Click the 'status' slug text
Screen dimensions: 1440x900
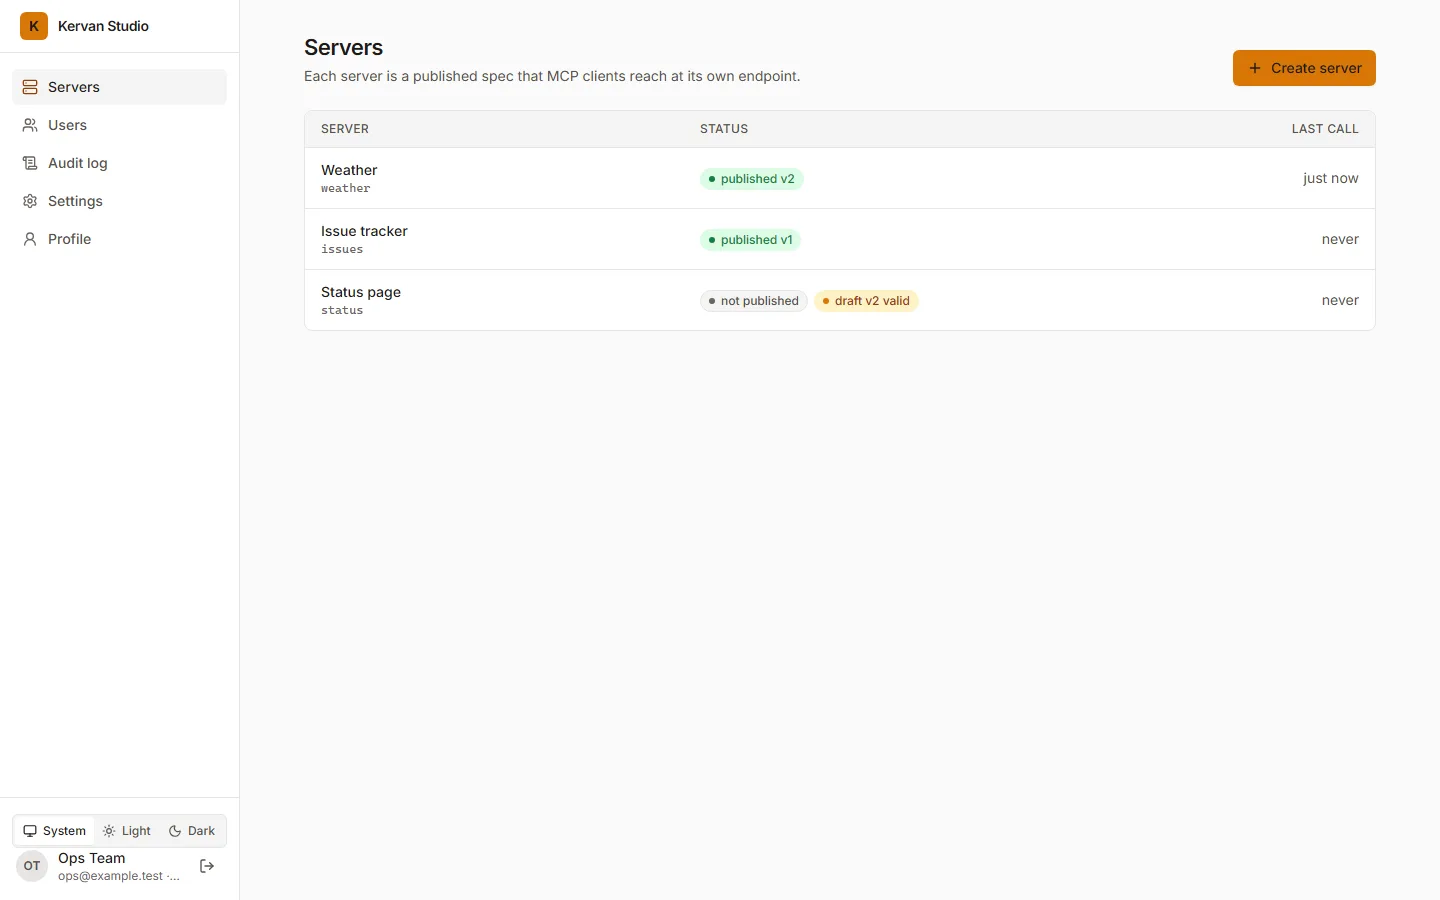(342, 311)
